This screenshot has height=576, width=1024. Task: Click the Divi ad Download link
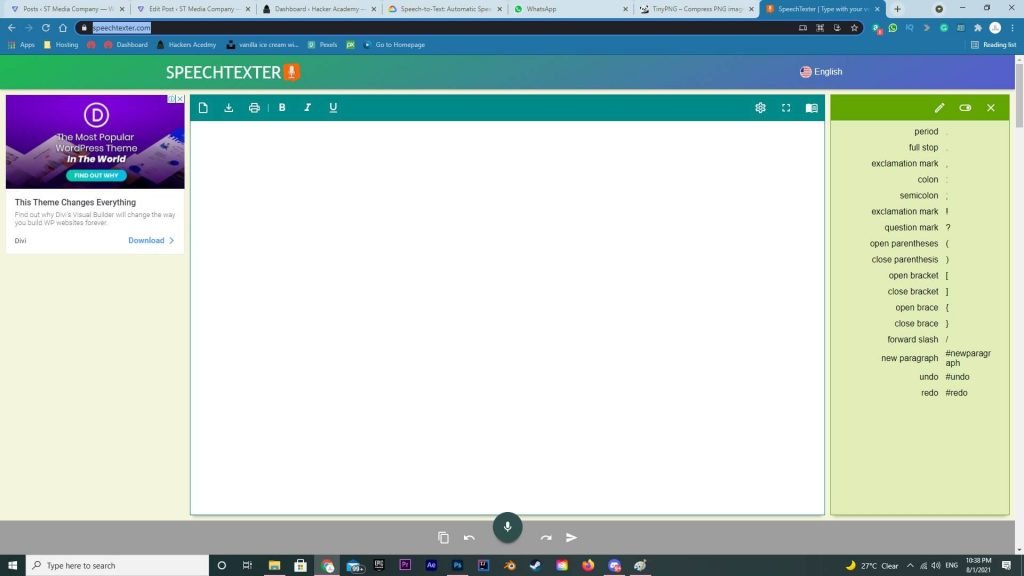tap(151, 240)
